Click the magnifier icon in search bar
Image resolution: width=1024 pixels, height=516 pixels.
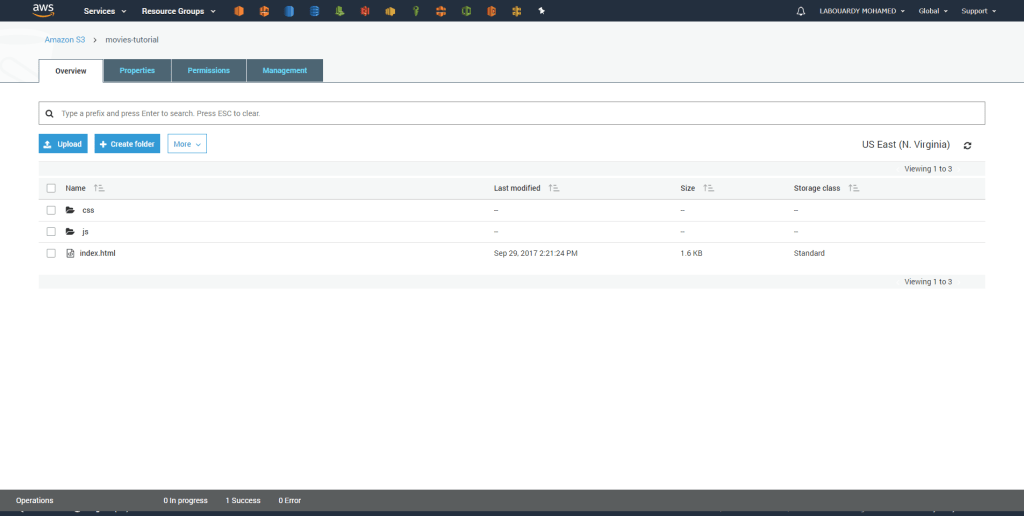(x=50, y=114)
